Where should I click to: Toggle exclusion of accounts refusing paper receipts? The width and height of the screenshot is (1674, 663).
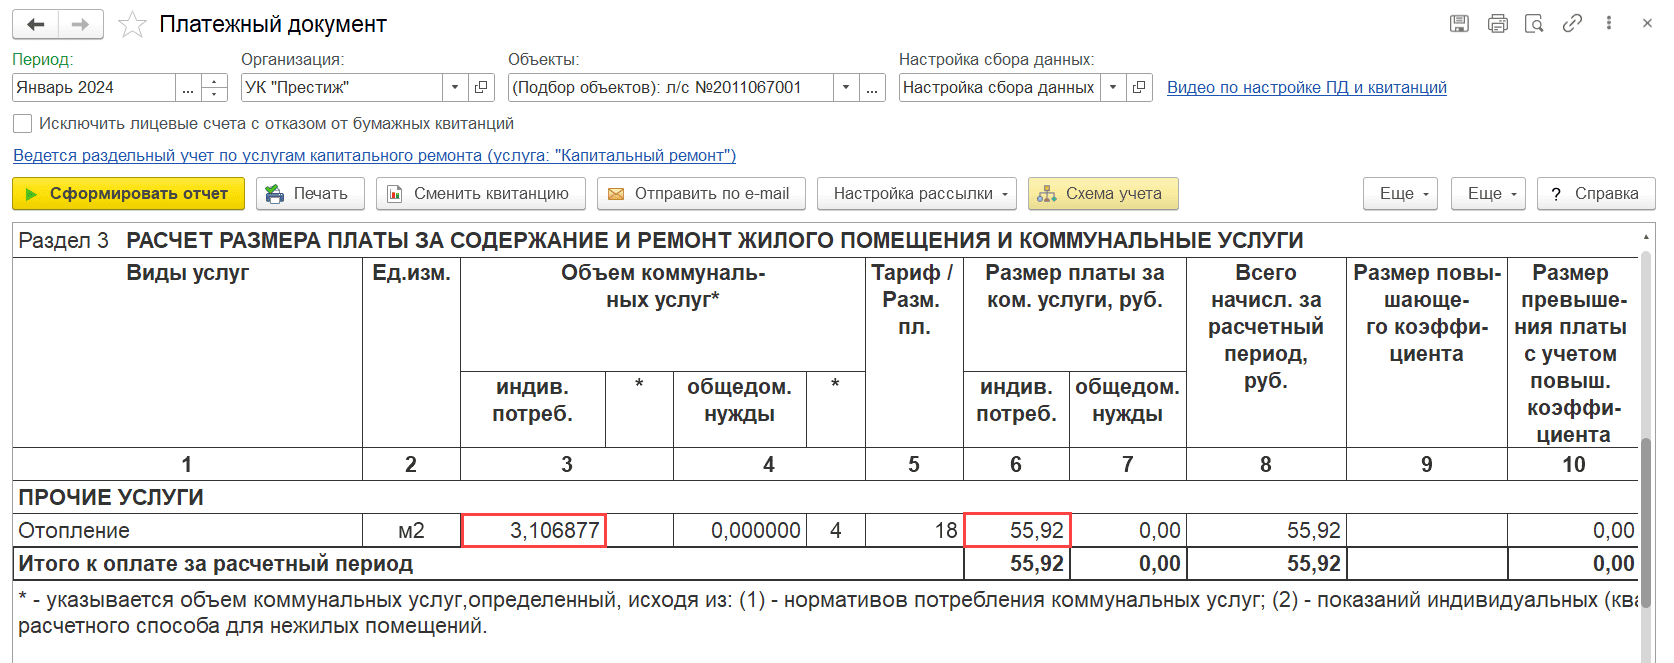[22, 124]
